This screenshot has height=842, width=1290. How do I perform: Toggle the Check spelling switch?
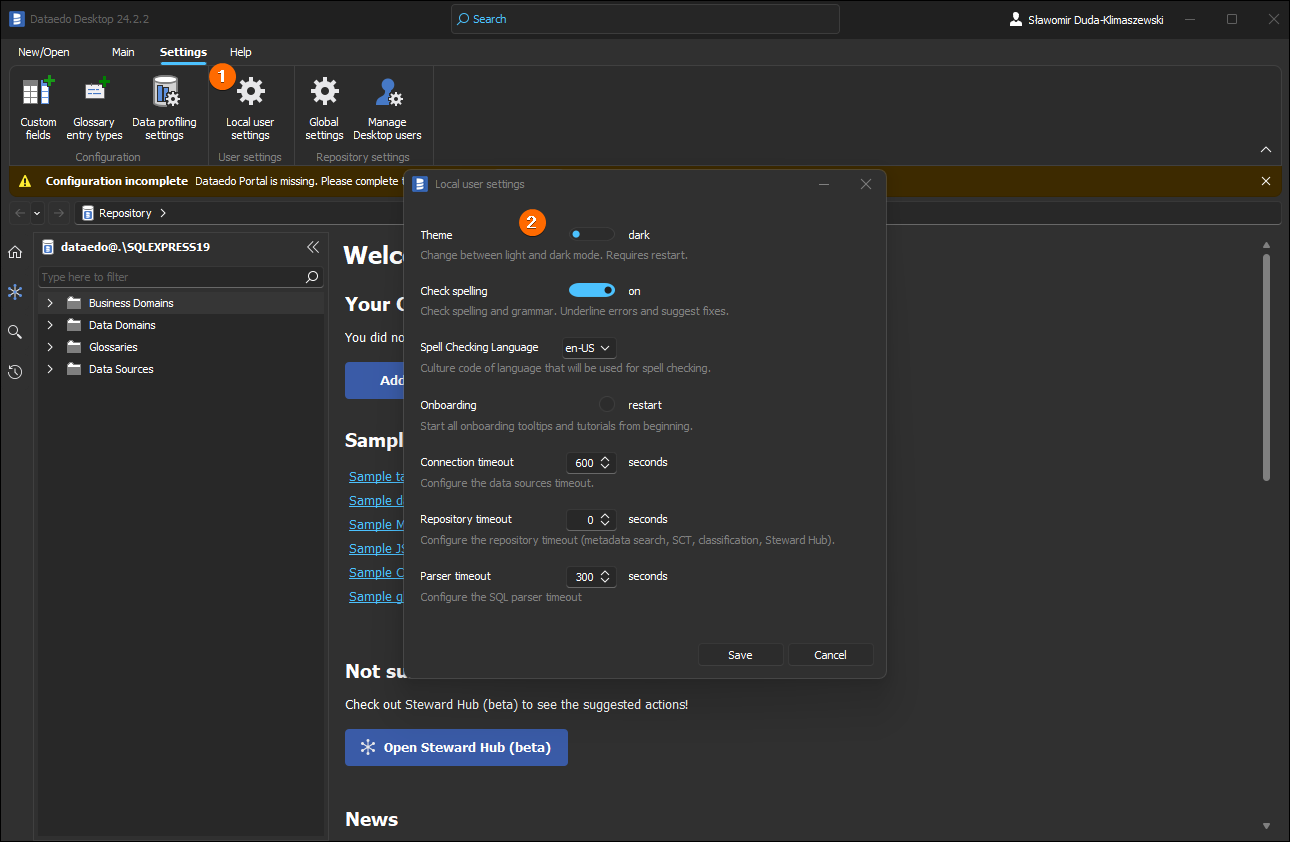592,290
